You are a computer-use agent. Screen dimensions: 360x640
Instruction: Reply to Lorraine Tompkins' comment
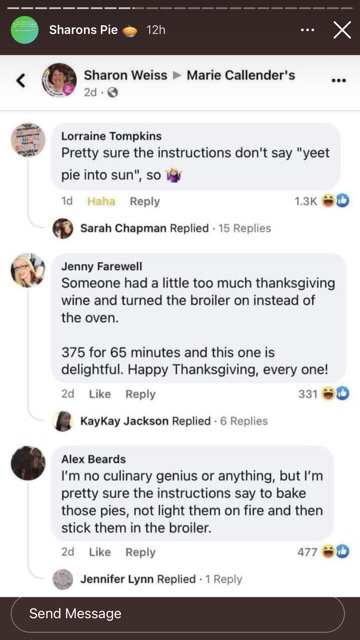pos(144,201)
